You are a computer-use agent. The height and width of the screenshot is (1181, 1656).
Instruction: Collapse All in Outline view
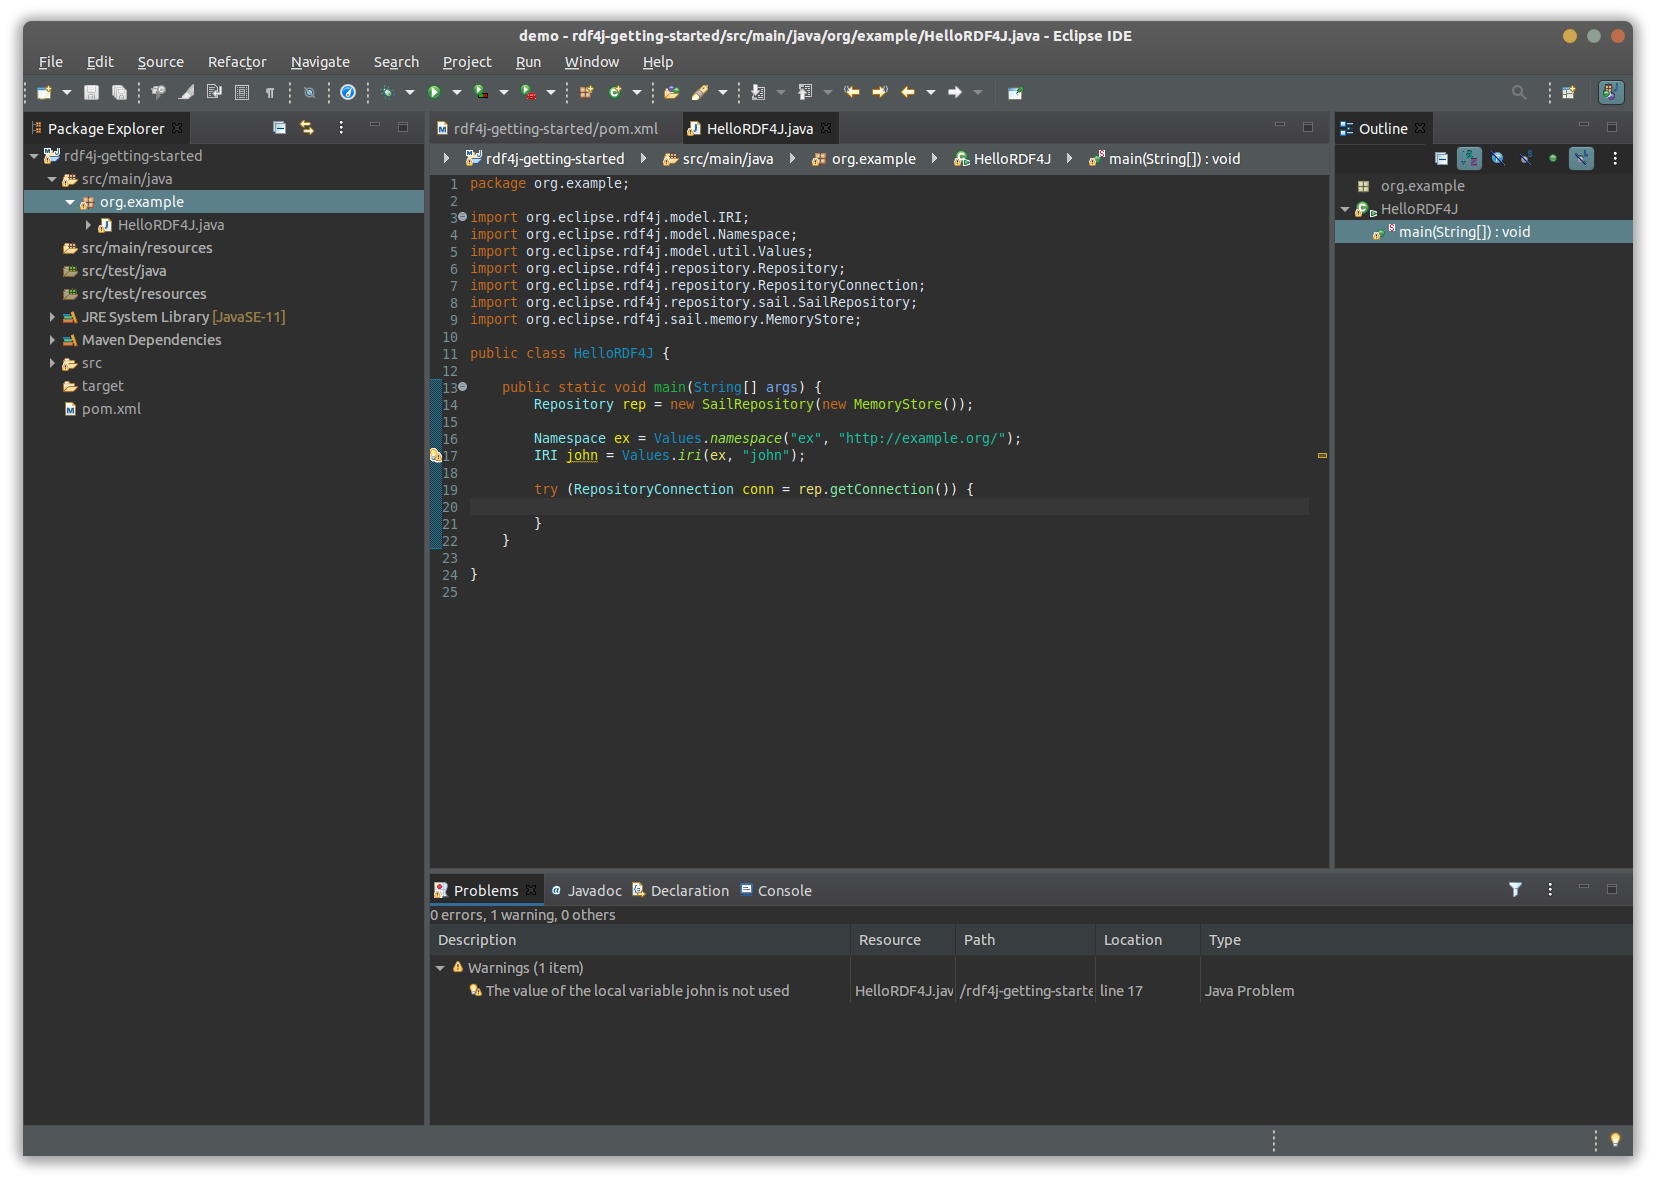(x=1441, y=158)
